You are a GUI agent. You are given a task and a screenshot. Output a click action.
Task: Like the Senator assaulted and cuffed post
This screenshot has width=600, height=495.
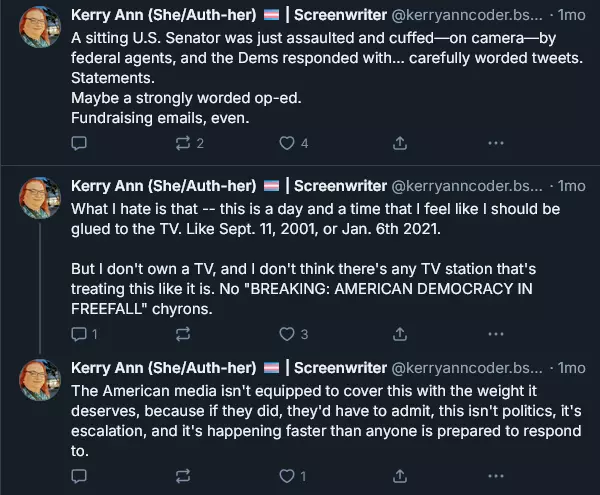[287, 143]
